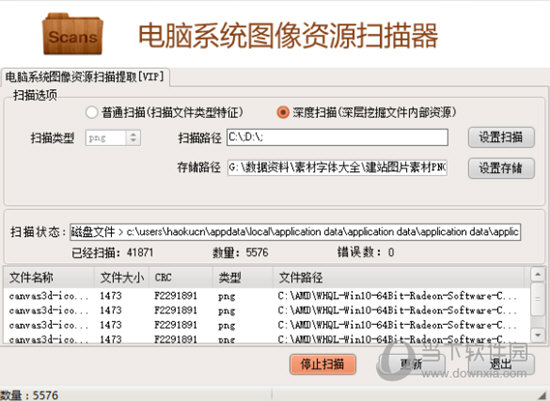
Task: Switch to 电脑系统图像资源扫描提取[VIP] tab
Action: (85, 77)
